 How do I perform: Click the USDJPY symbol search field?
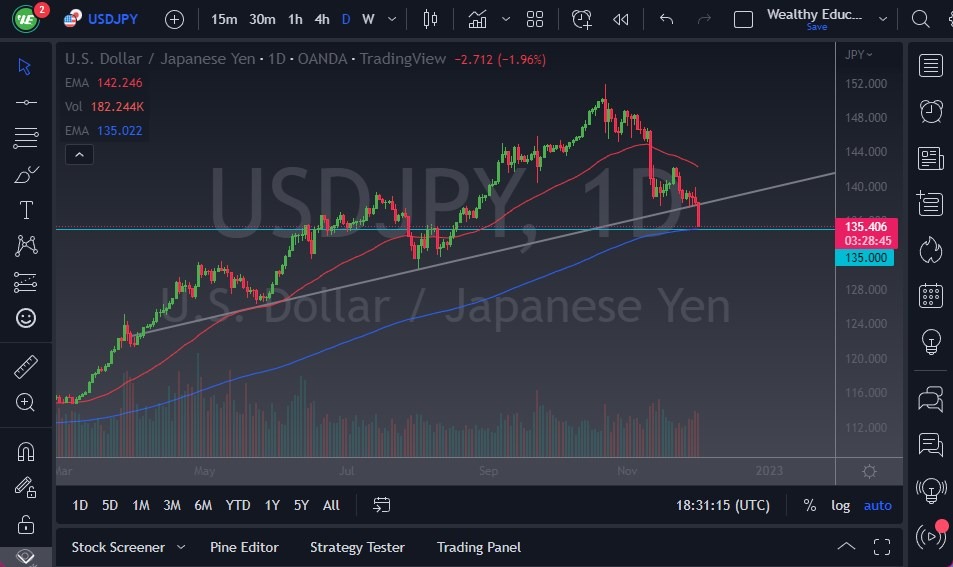tap(114, 19)
